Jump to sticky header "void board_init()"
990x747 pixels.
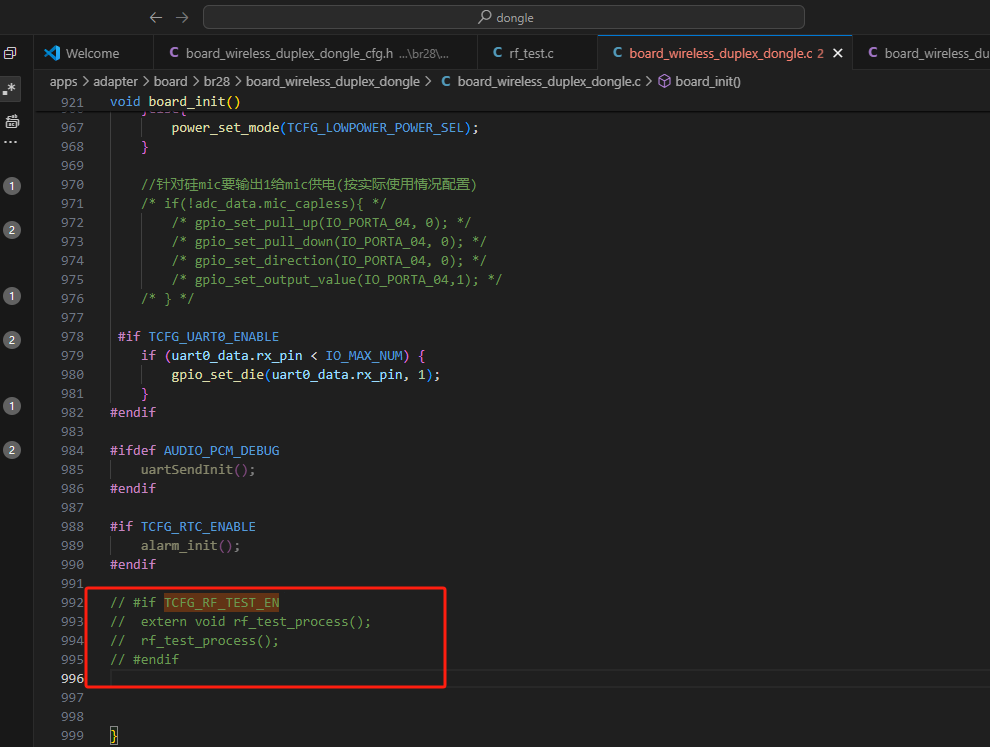pos(175,102)
